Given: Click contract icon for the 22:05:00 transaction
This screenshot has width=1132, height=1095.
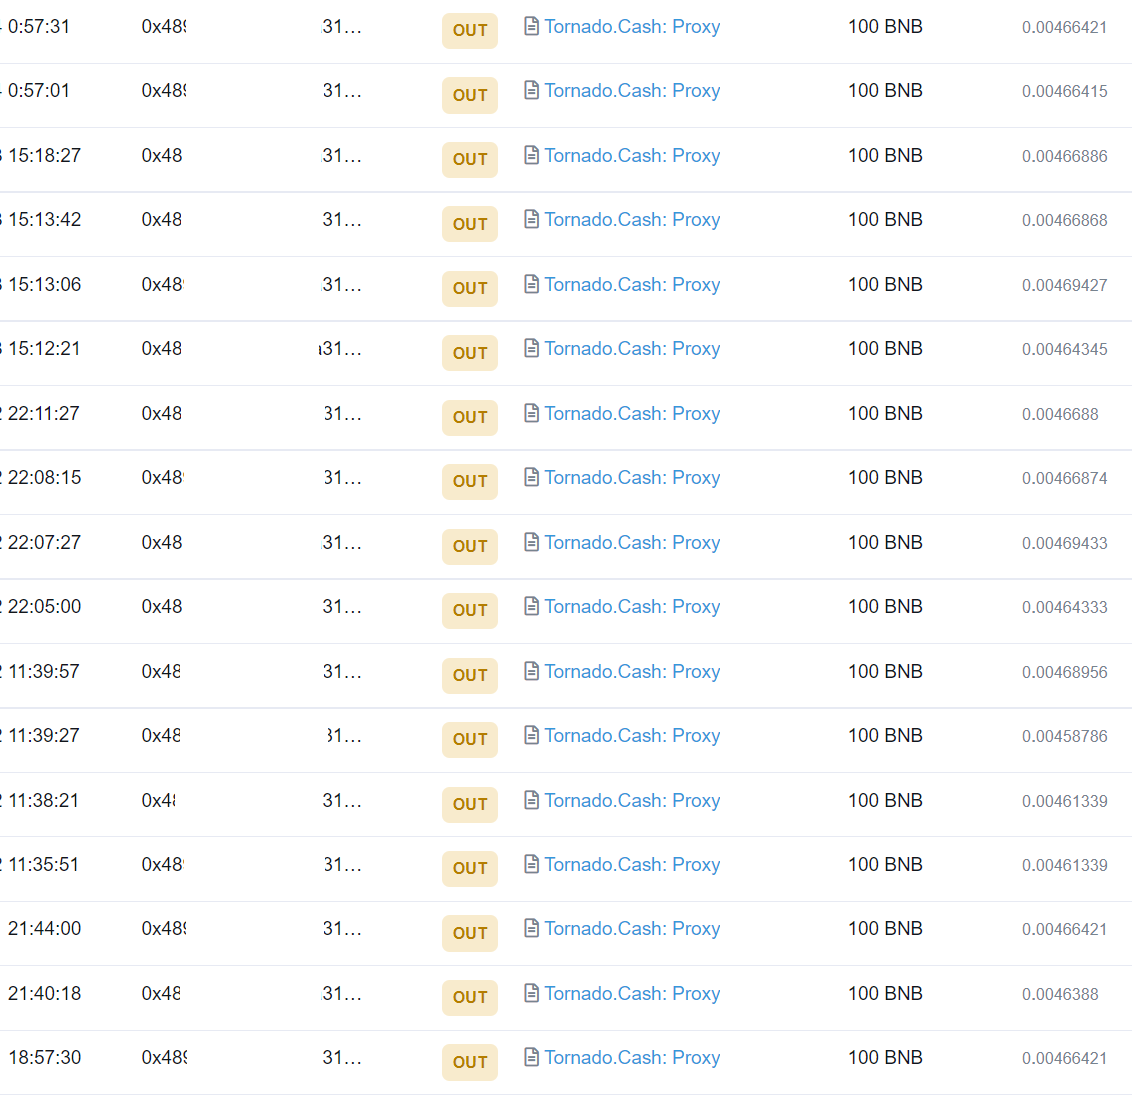Looking at the screenshot, I should click(x=532, y=606).
